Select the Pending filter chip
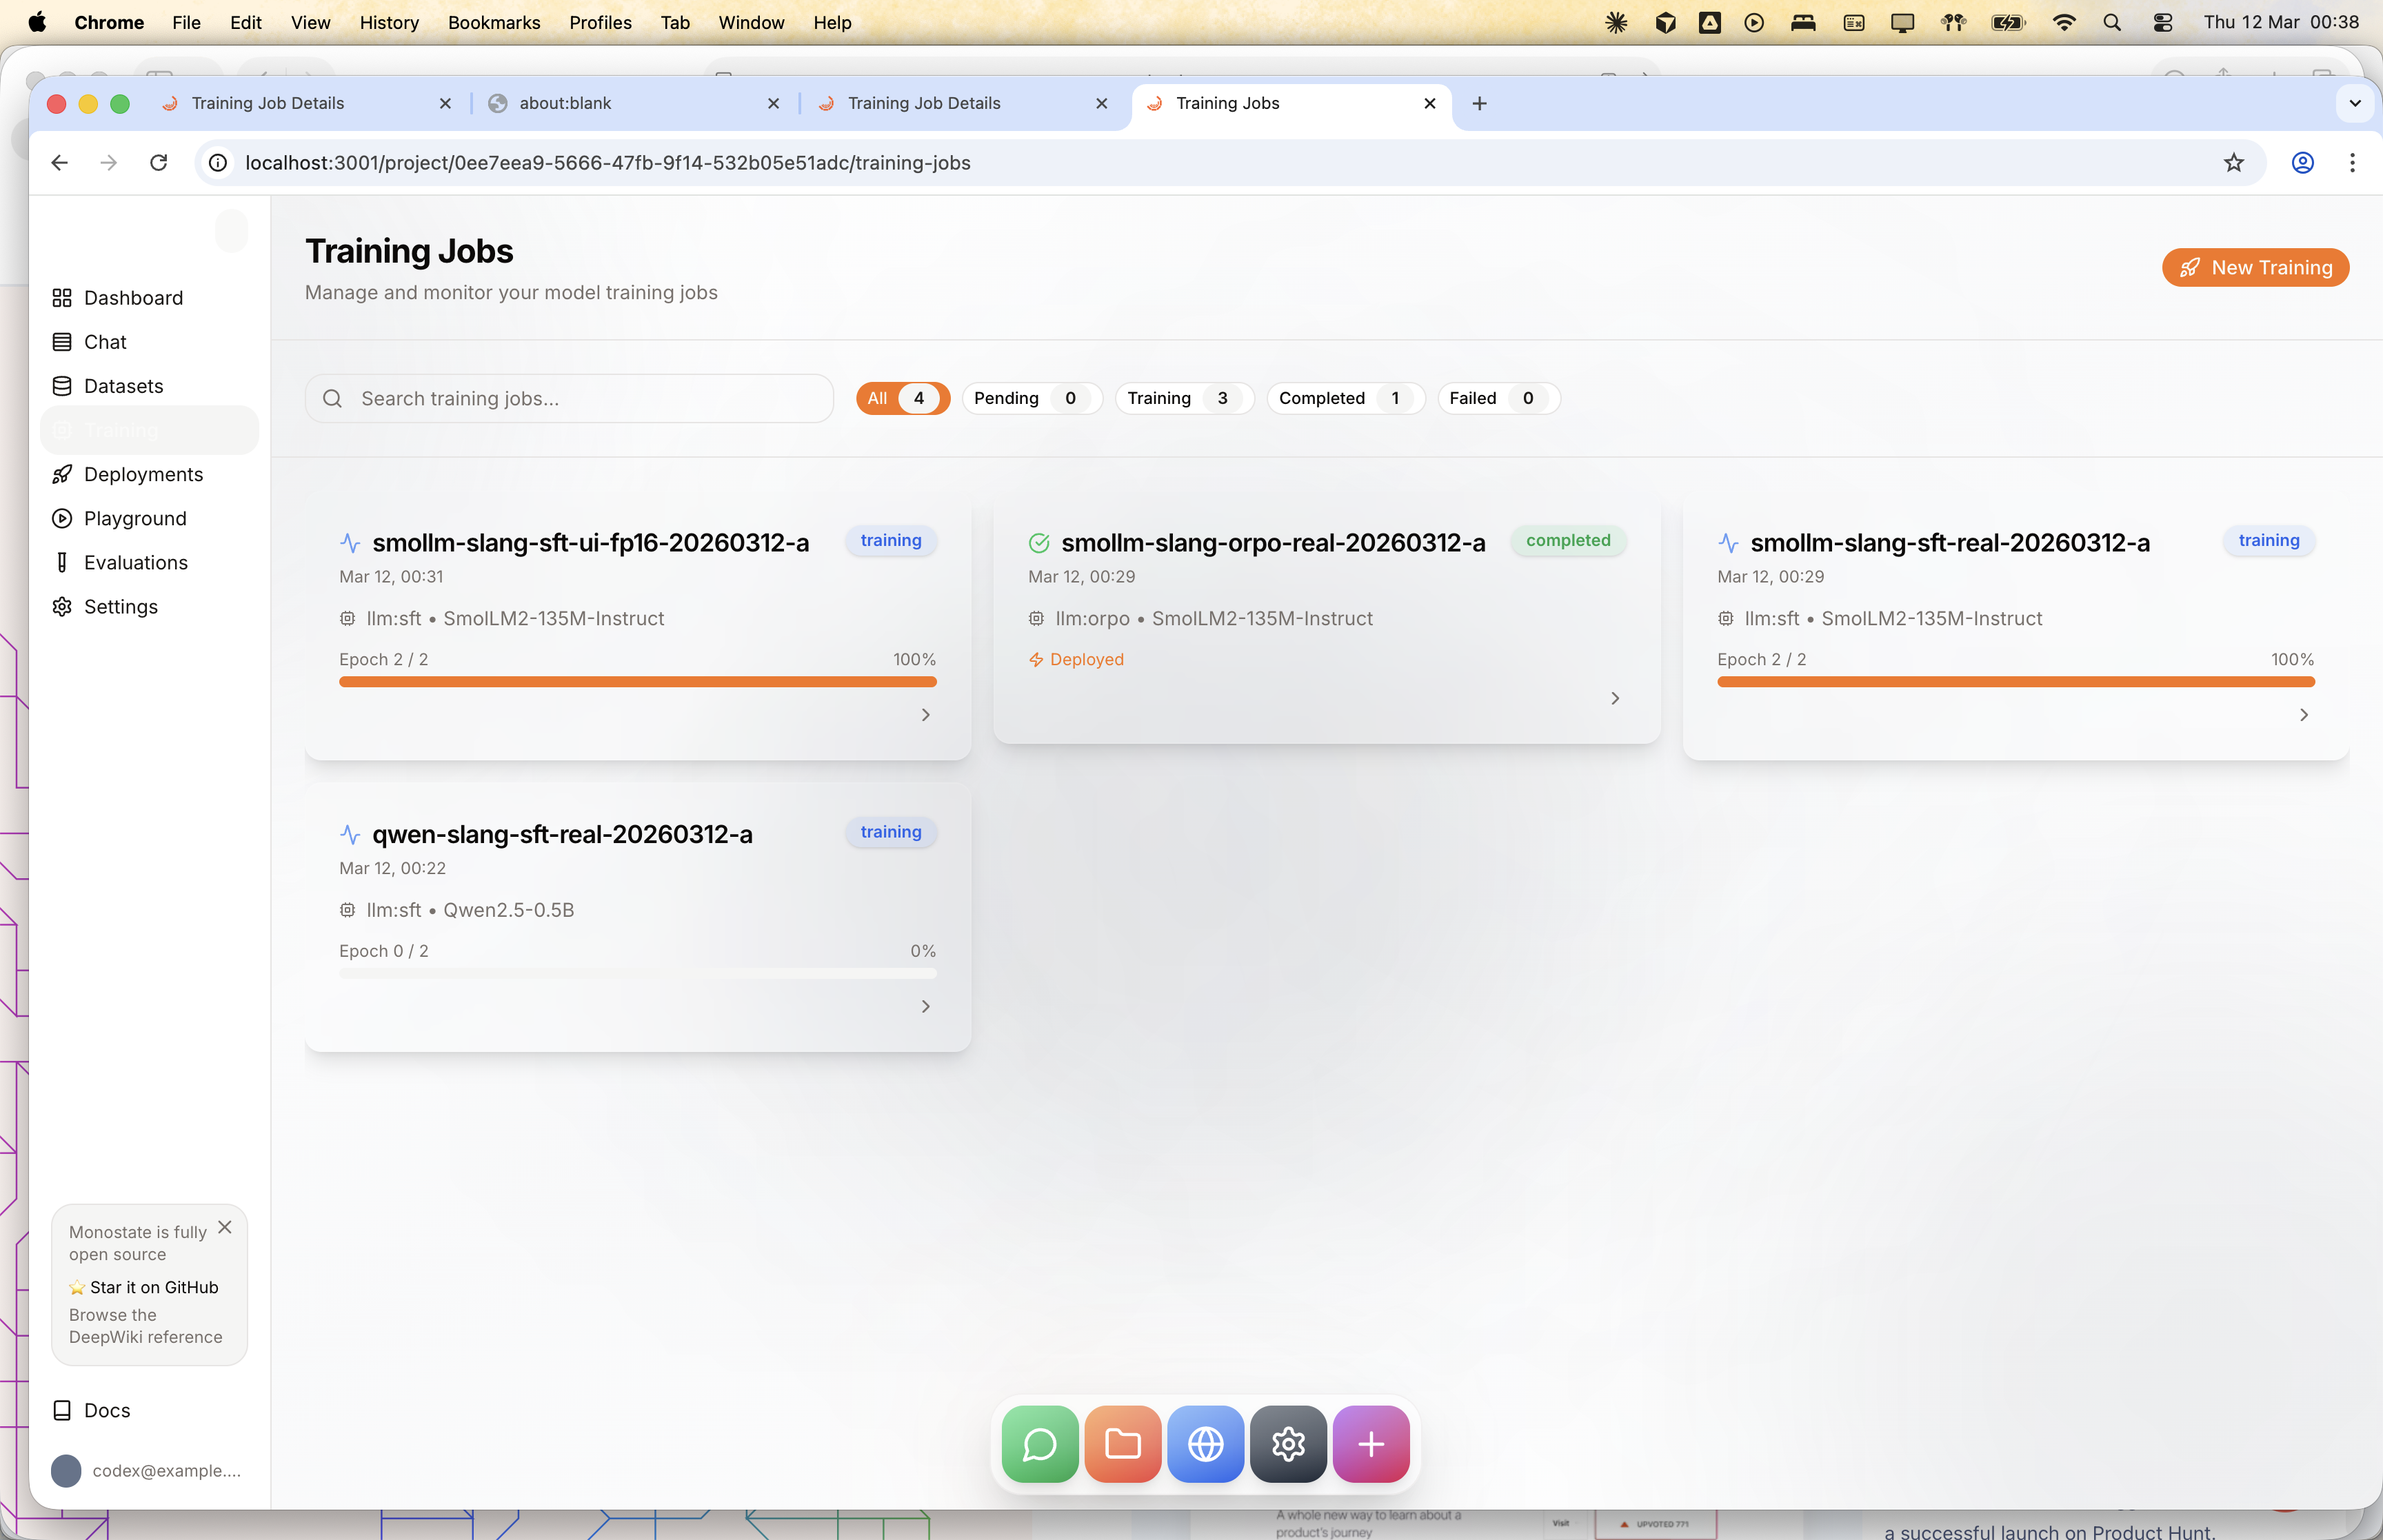The width and height of the screenshot is (2383, 1540). pos(1030,398)
